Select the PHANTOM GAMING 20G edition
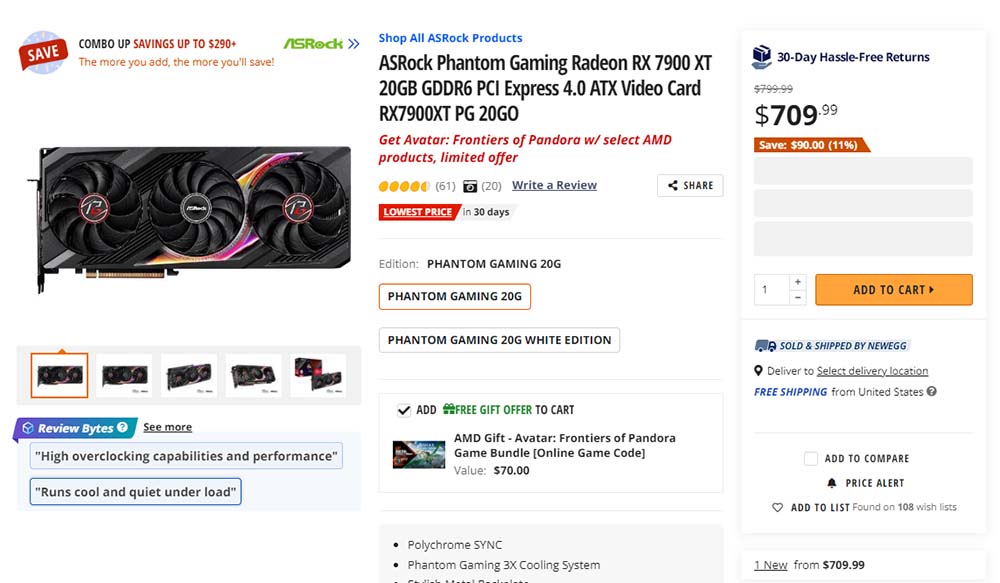The height and width of the screenshot is (583, 1000). [x=454, y=296]
